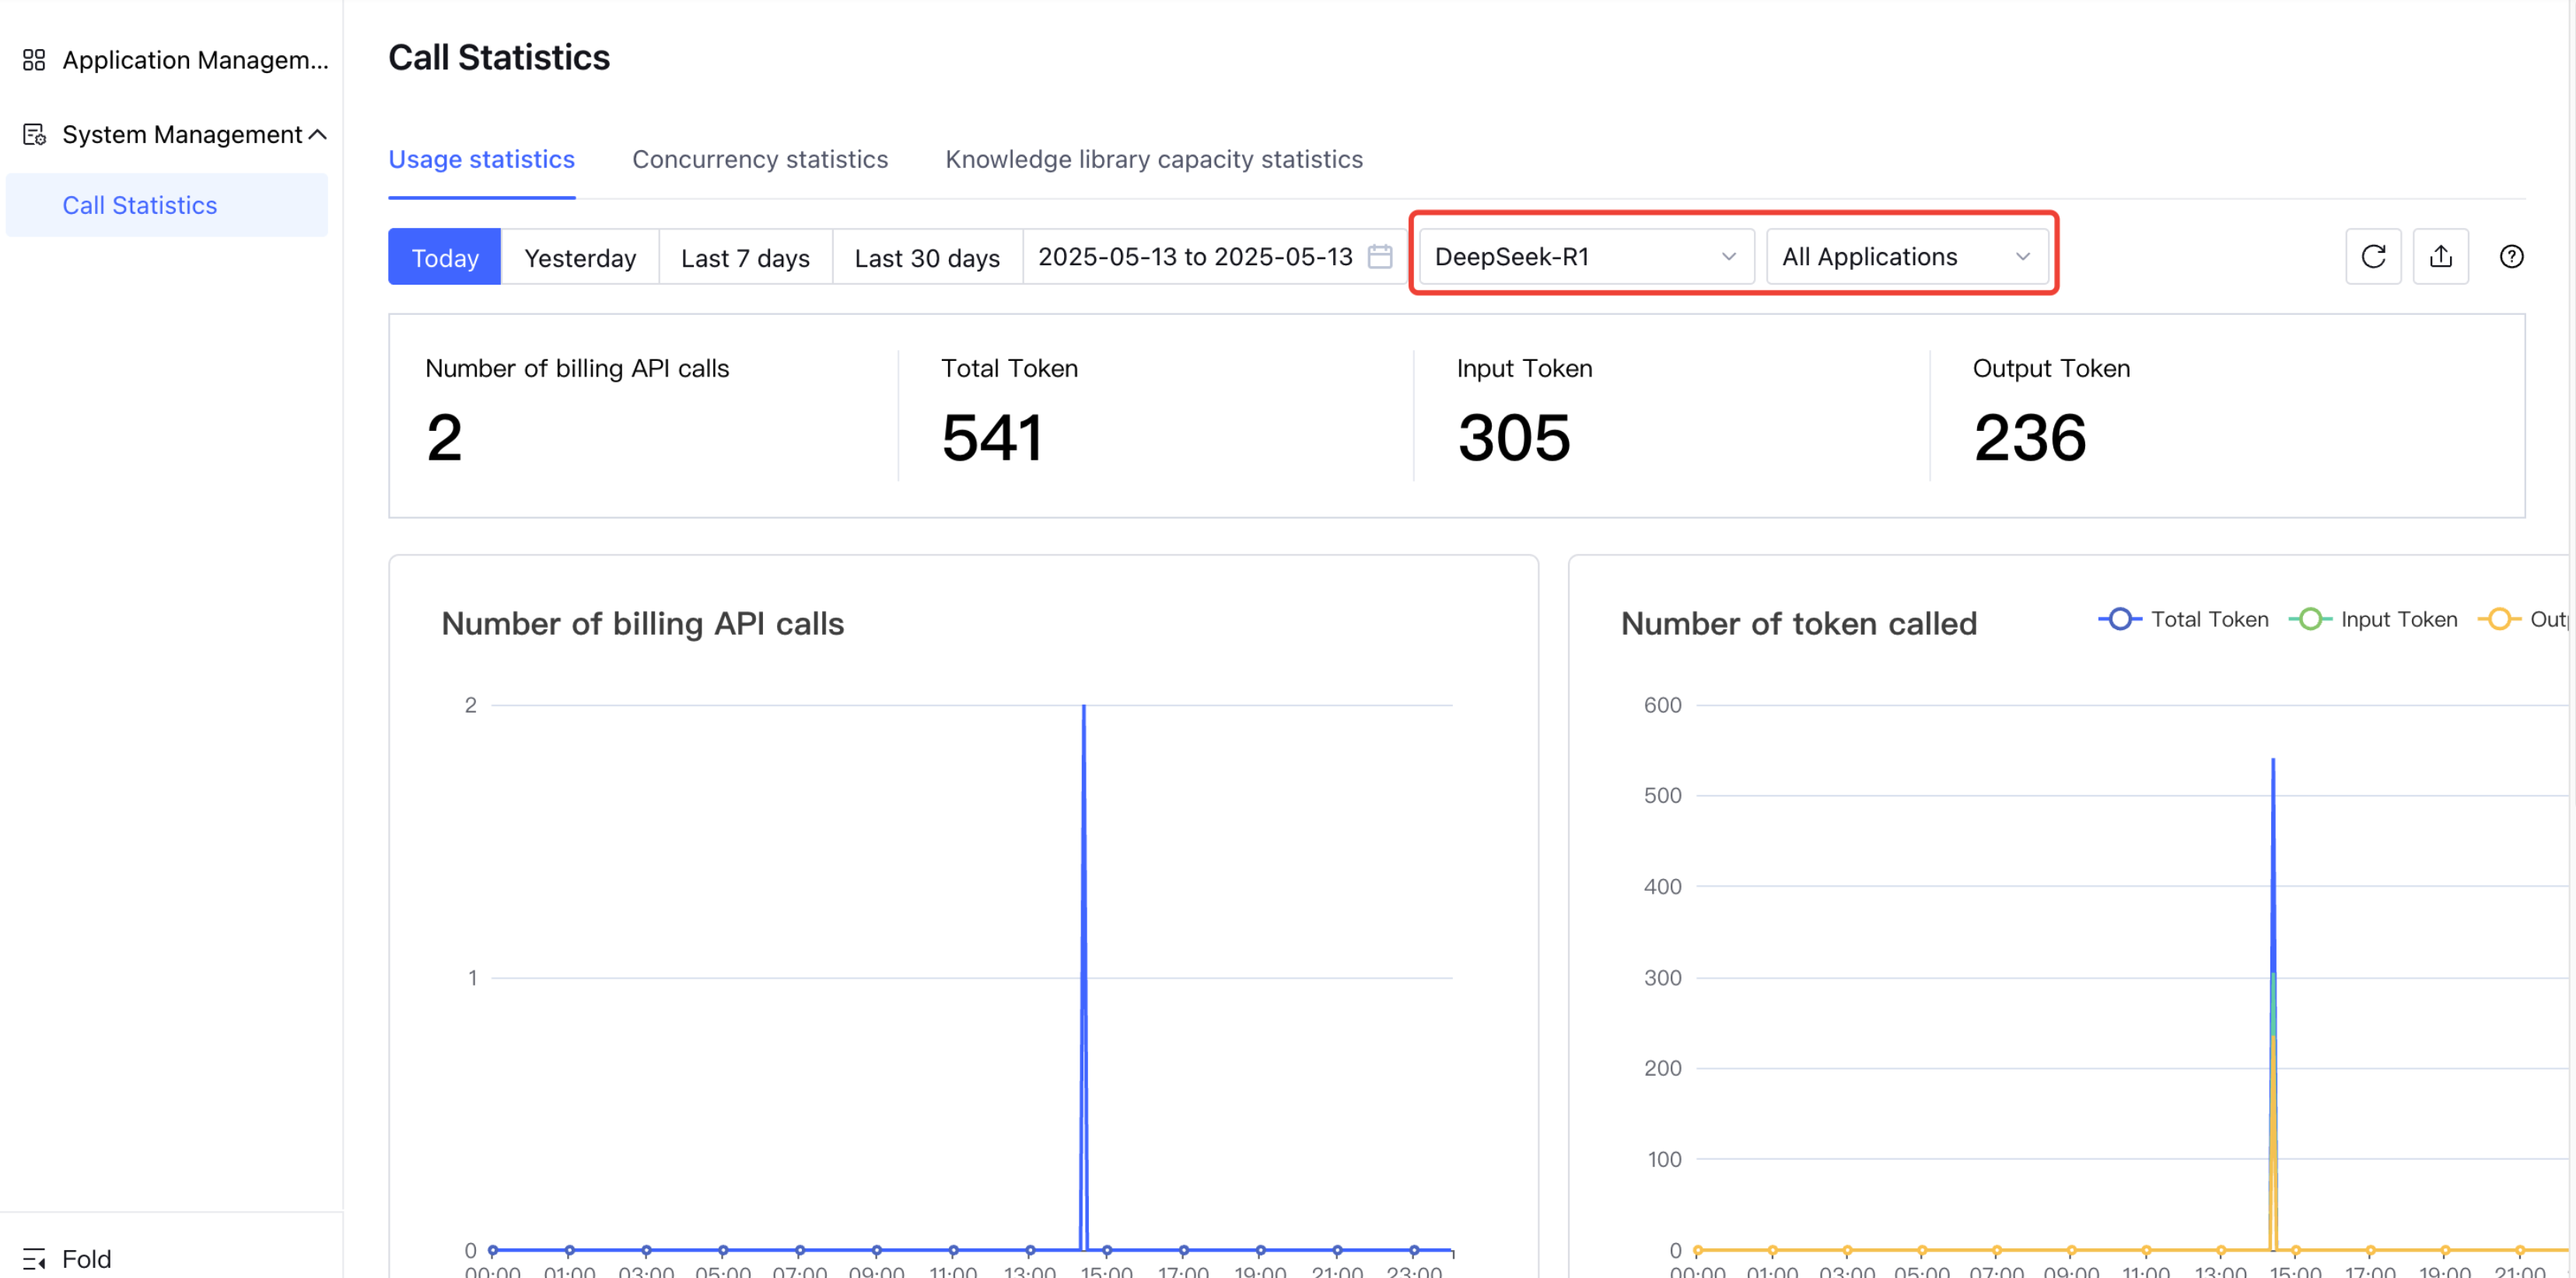Open Knowledge library capacity statistics tab

pyautogui.click(x=1153, y=159)
